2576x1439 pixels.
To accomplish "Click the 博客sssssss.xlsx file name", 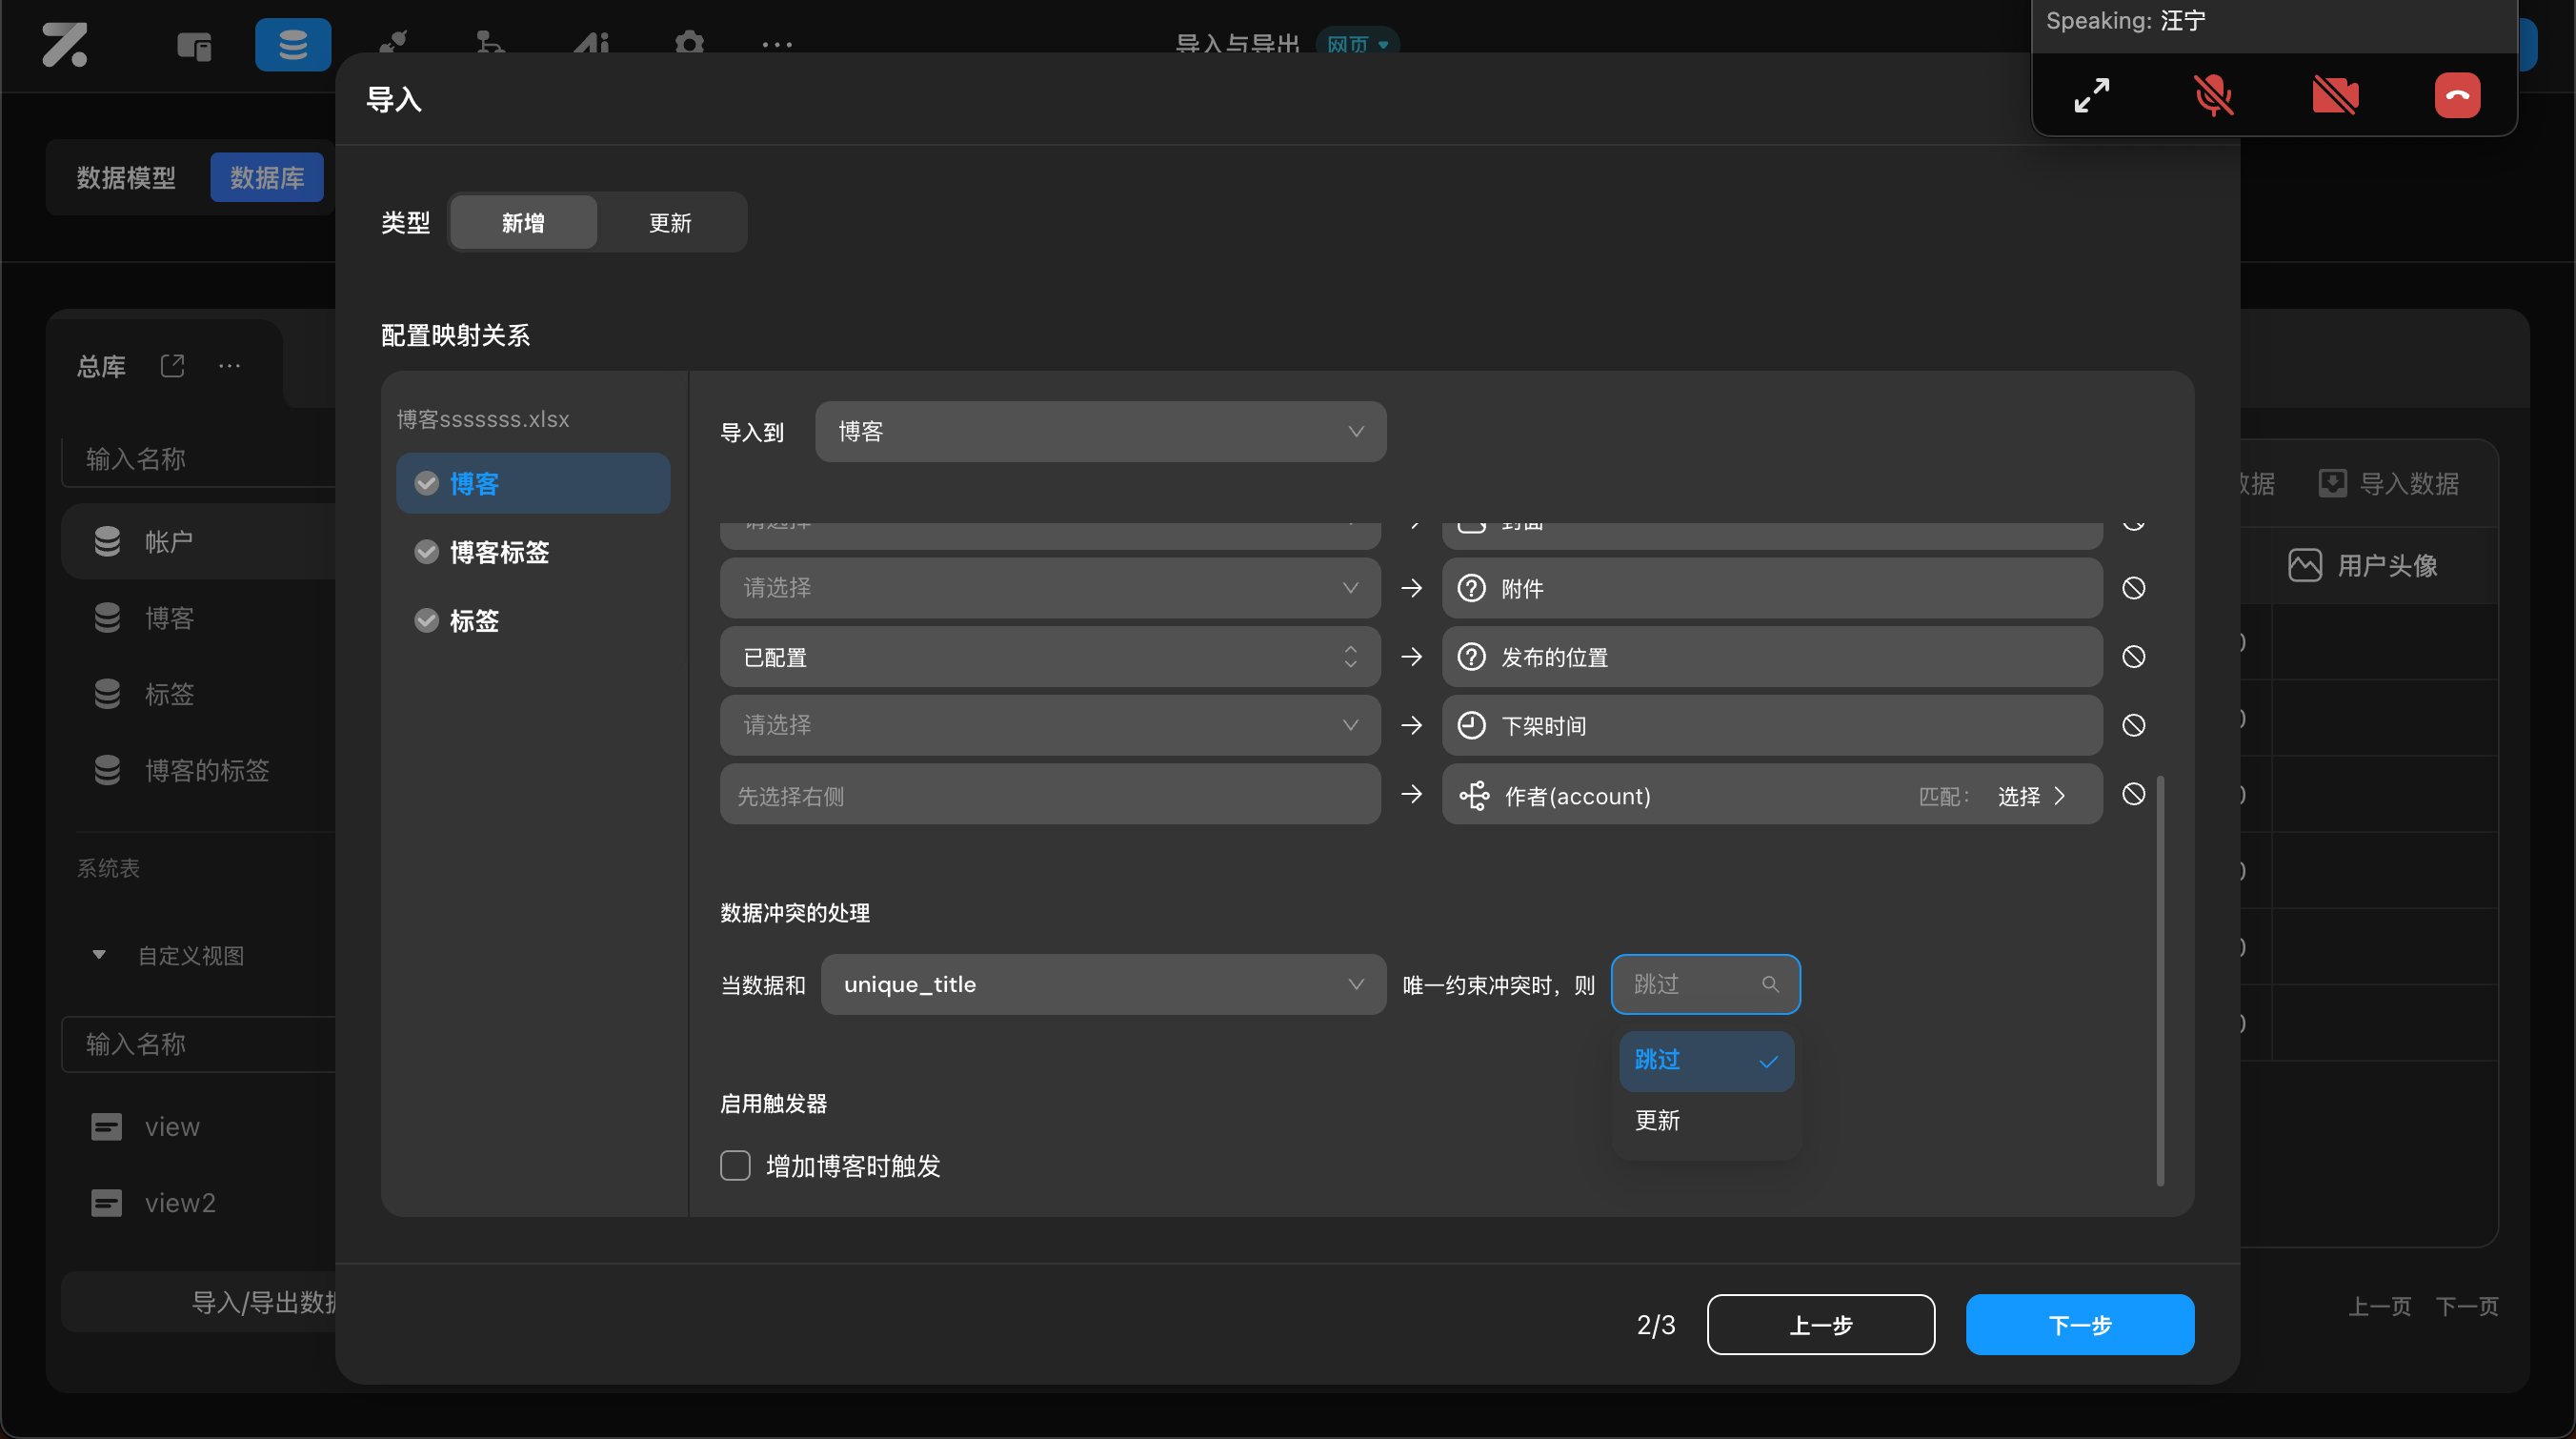I will coord(483,419).
